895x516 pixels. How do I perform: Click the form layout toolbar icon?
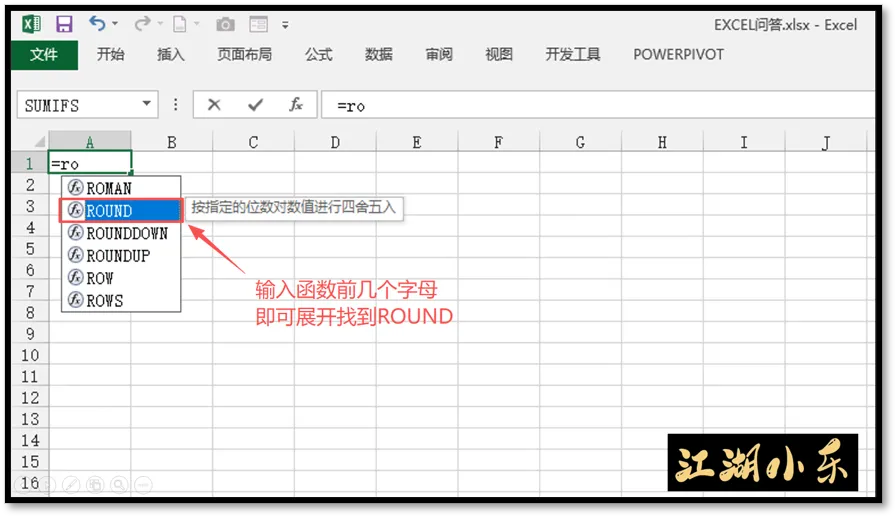pyautogui.click(x=258, y=24)
